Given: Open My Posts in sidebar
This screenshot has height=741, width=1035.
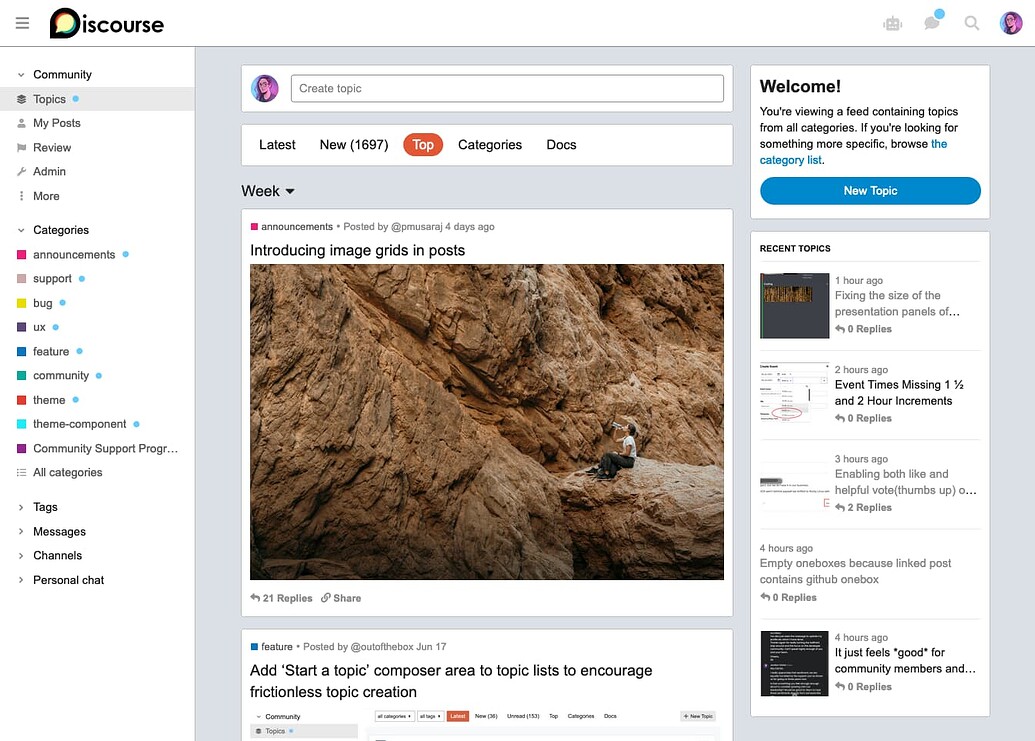Looking at the screenshot, I should (56, 123).
